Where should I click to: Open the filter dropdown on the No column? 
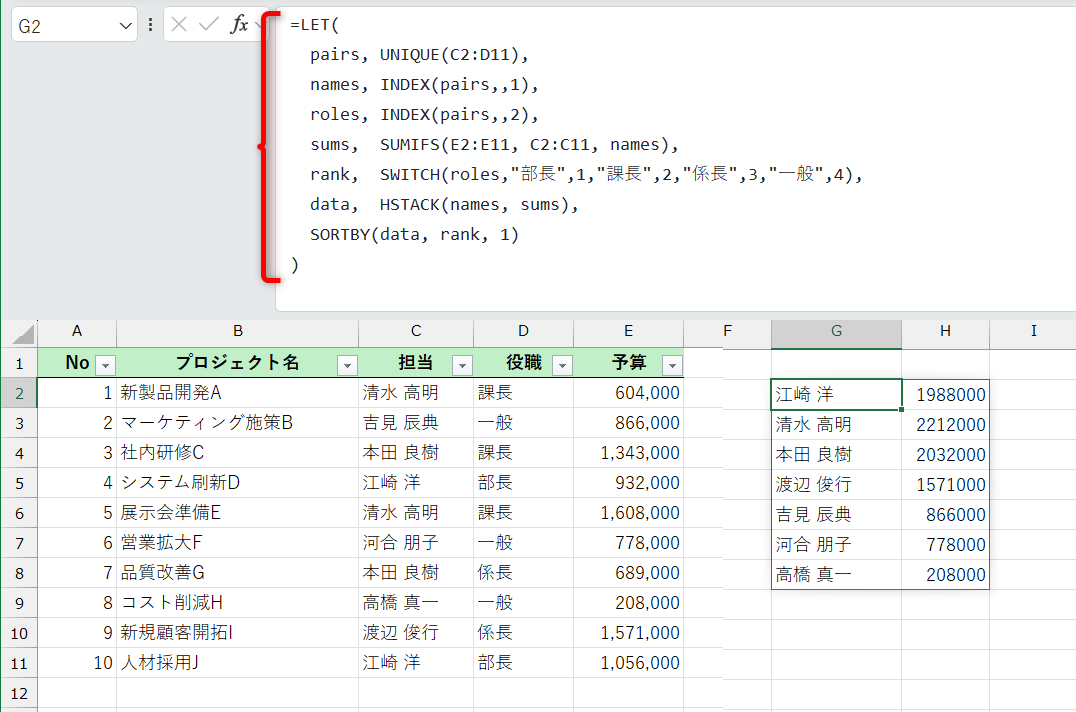(x=105, y=364)
